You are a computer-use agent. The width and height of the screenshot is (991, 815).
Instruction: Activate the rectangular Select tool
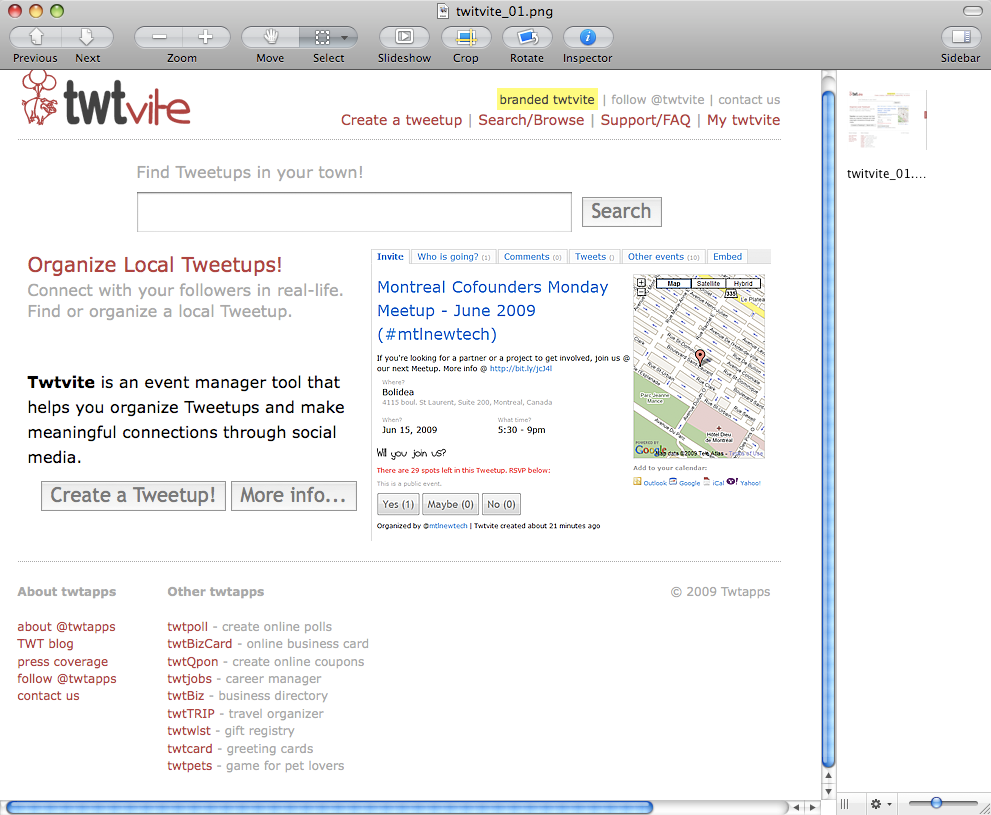tap(322, 37)
